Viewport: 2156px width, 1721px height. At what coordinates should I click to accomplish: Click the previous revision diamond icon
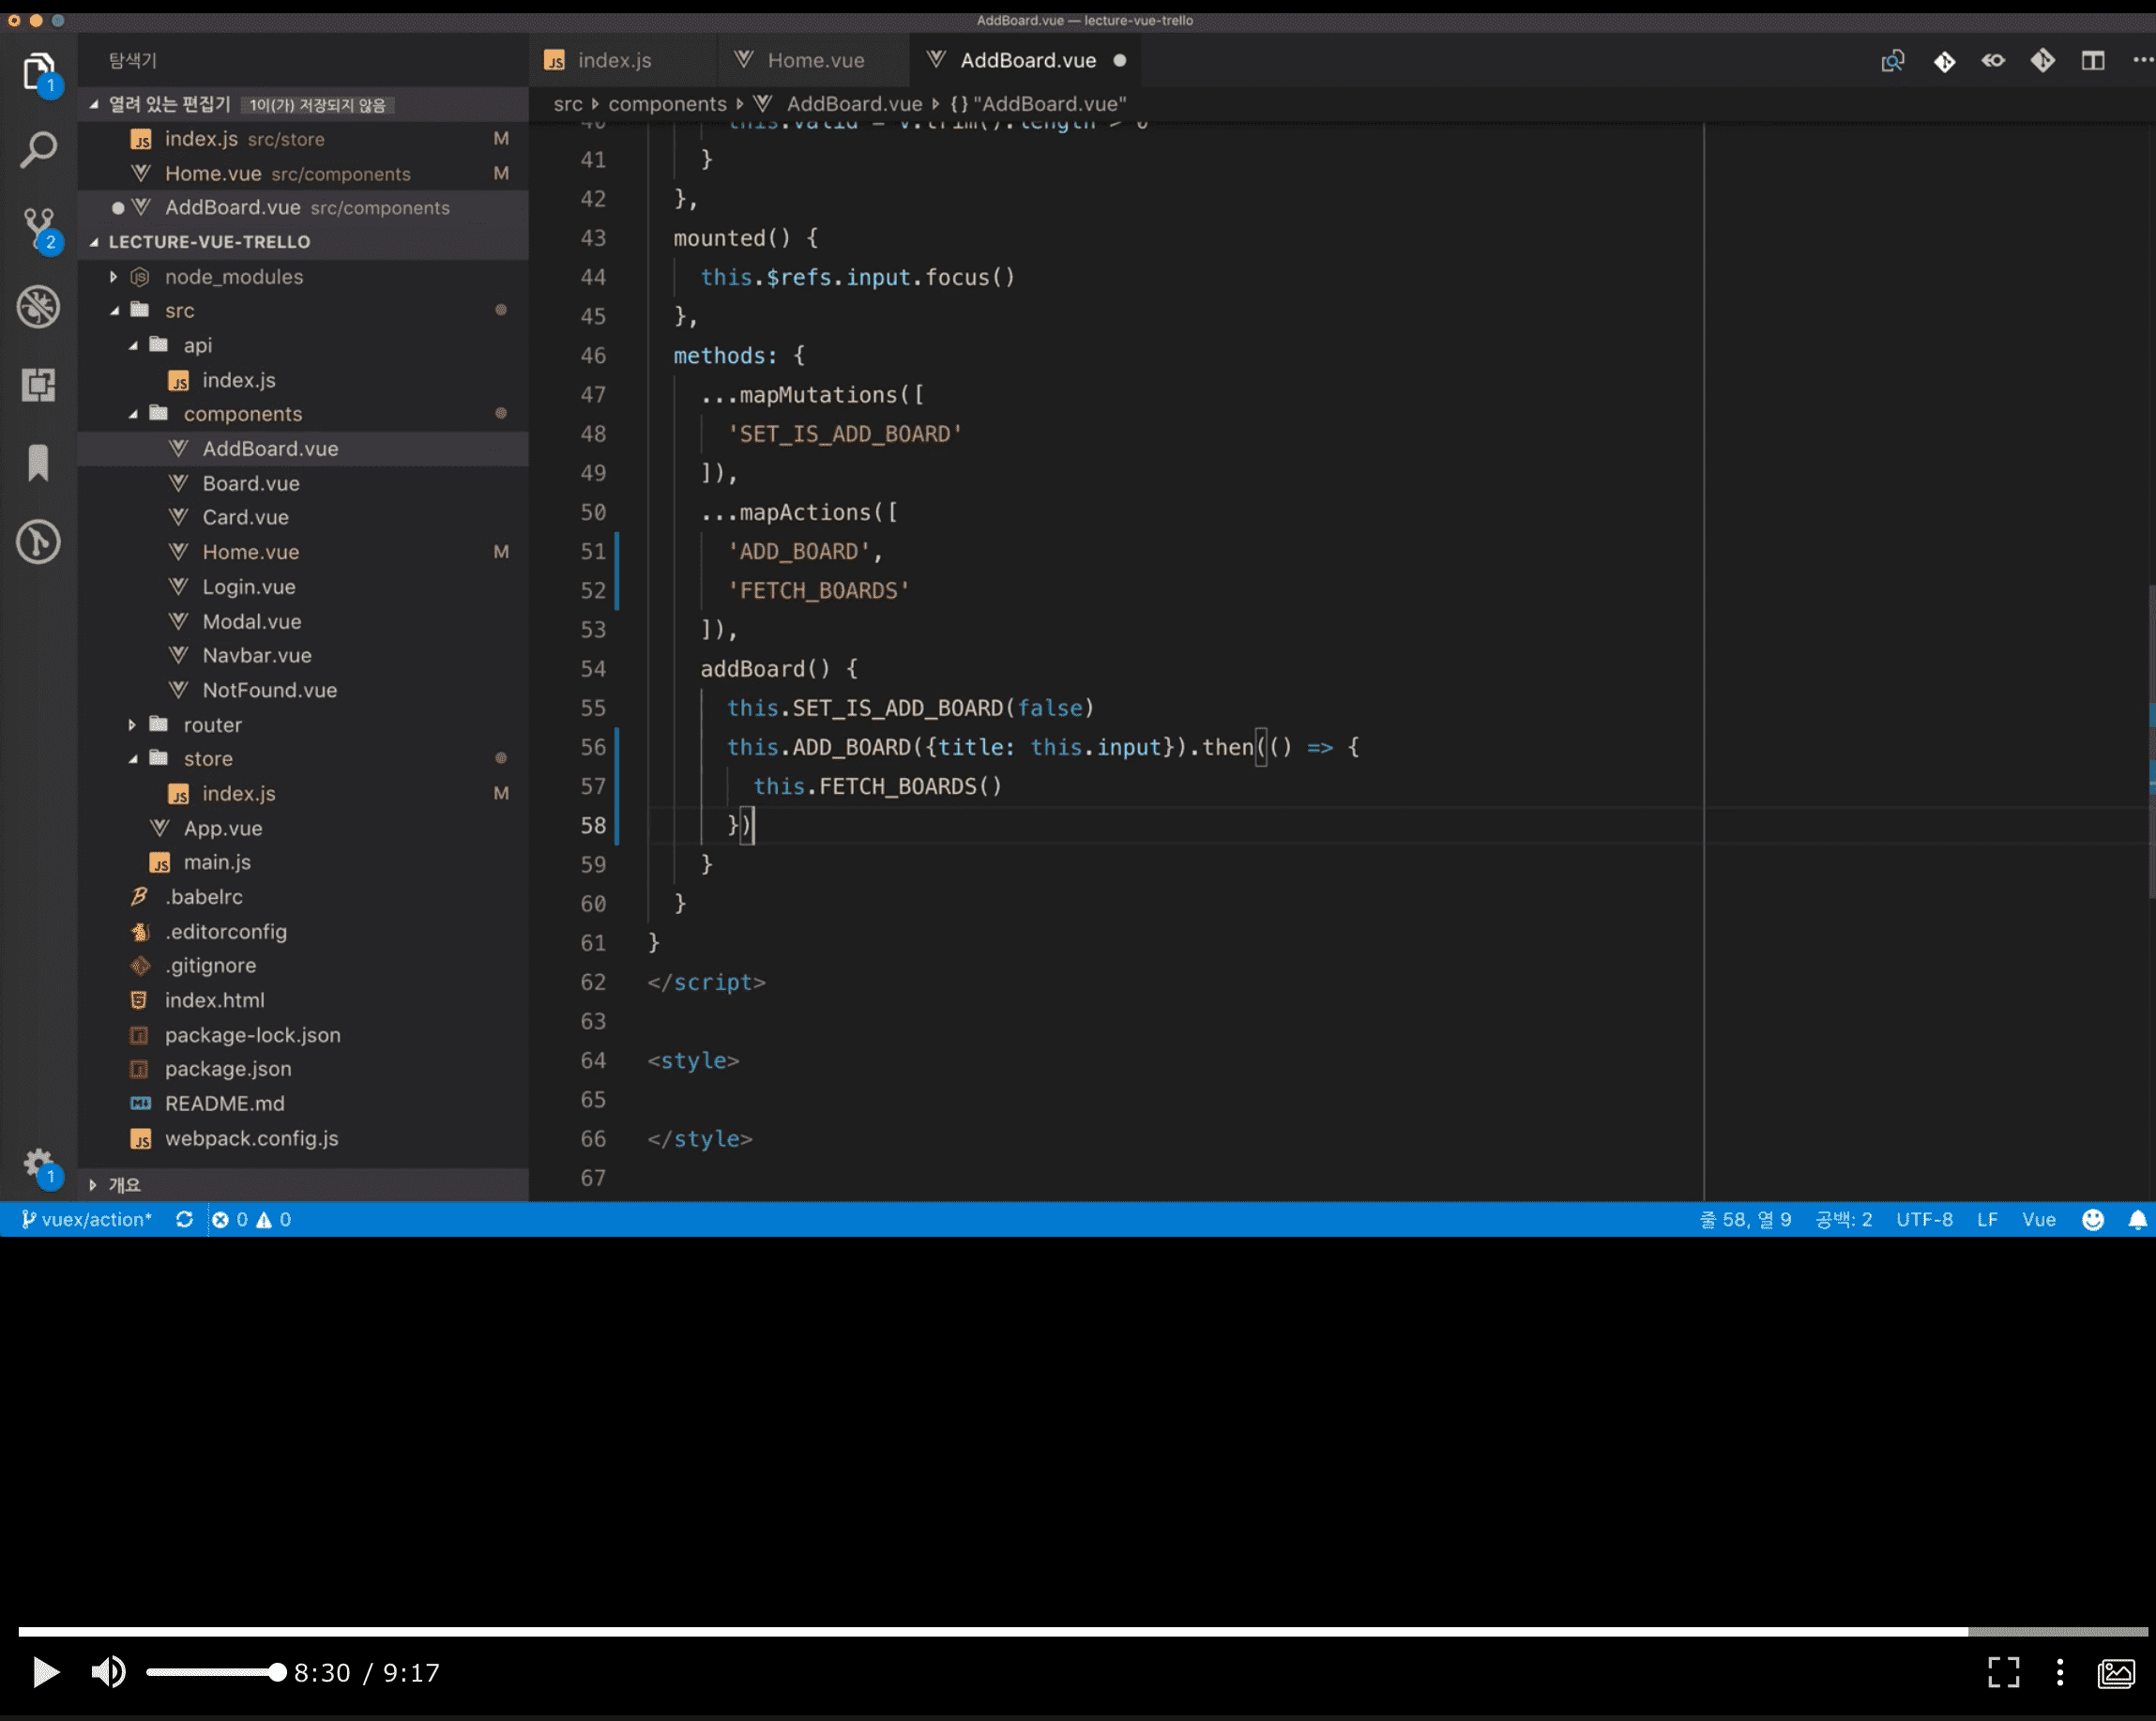click(1943, 61)
